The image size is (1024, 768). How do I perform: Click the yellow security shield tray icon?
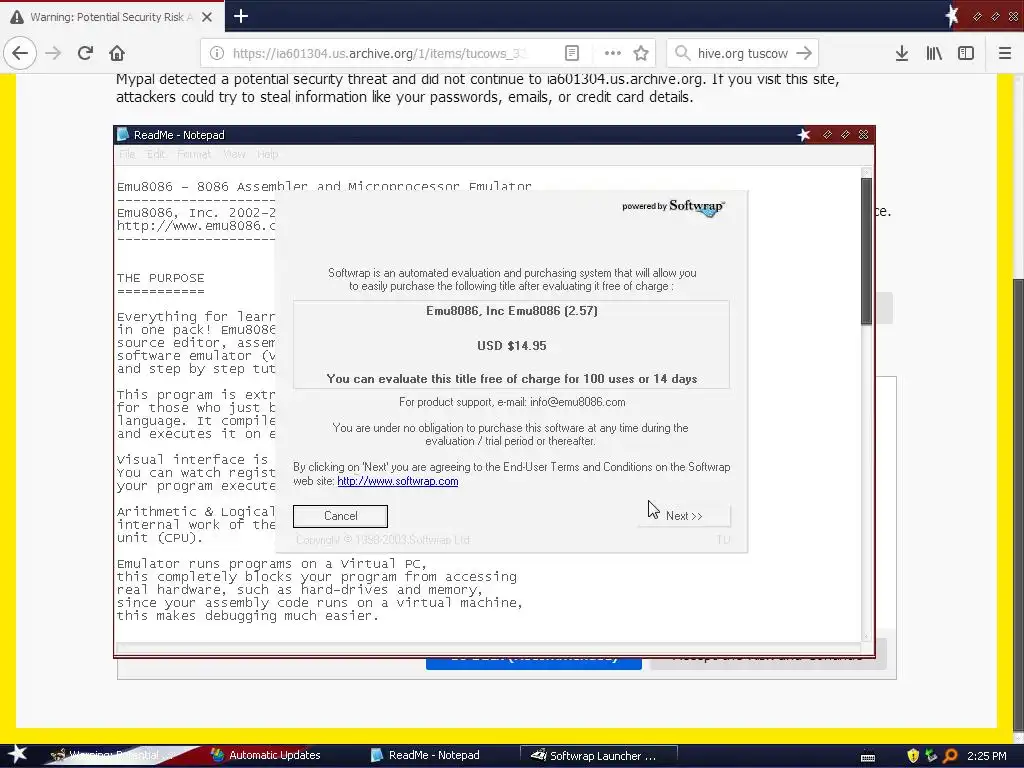pyautogui.click(x=913, y=756)
